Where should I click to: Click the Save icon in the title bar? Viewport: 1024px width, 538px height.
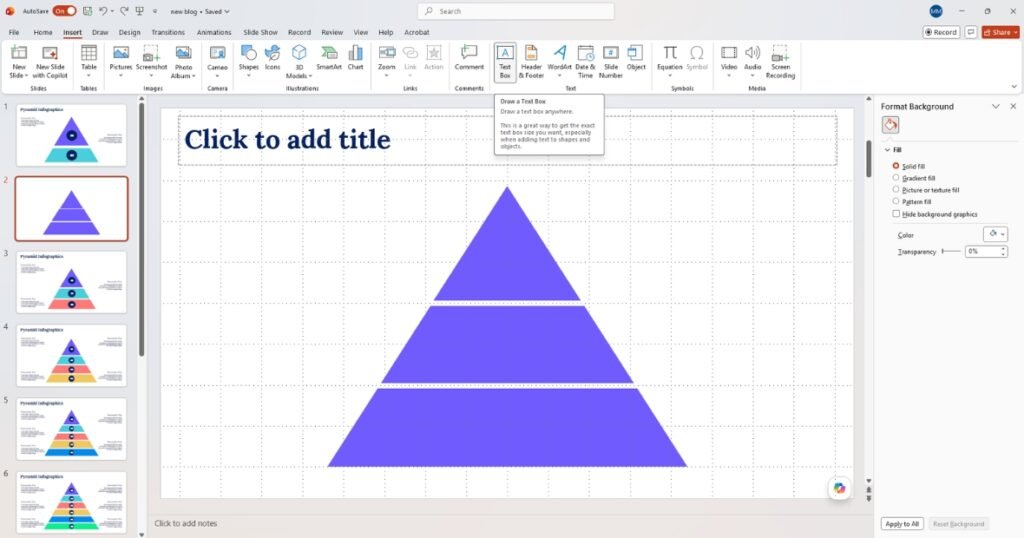click(x=88, y=11)
